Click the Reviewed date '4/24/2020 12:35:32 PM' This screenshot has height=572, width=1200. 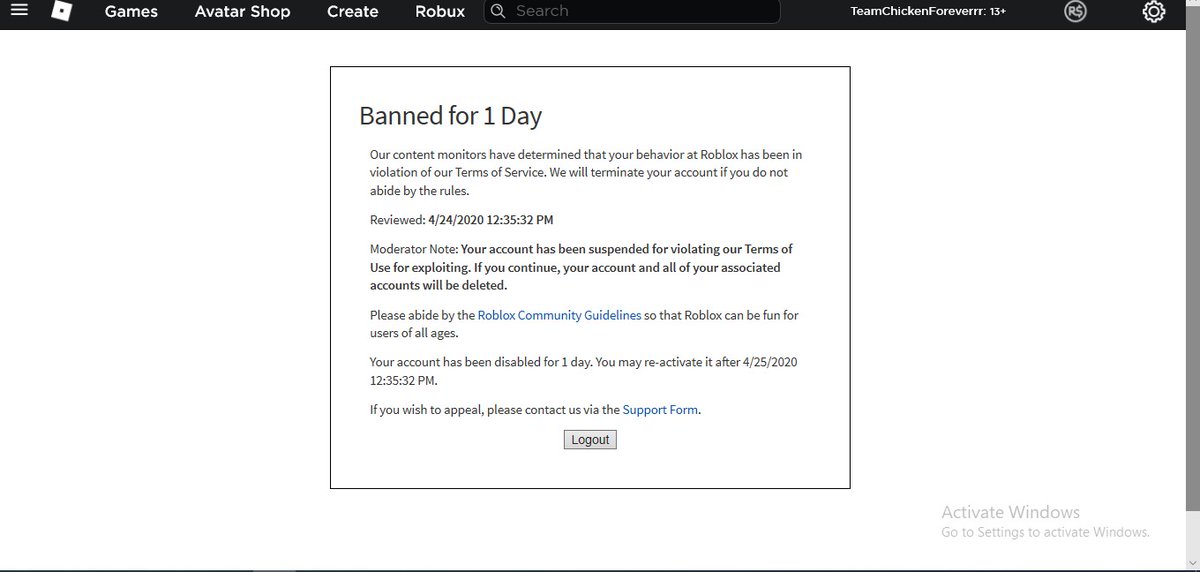[490, 219]
